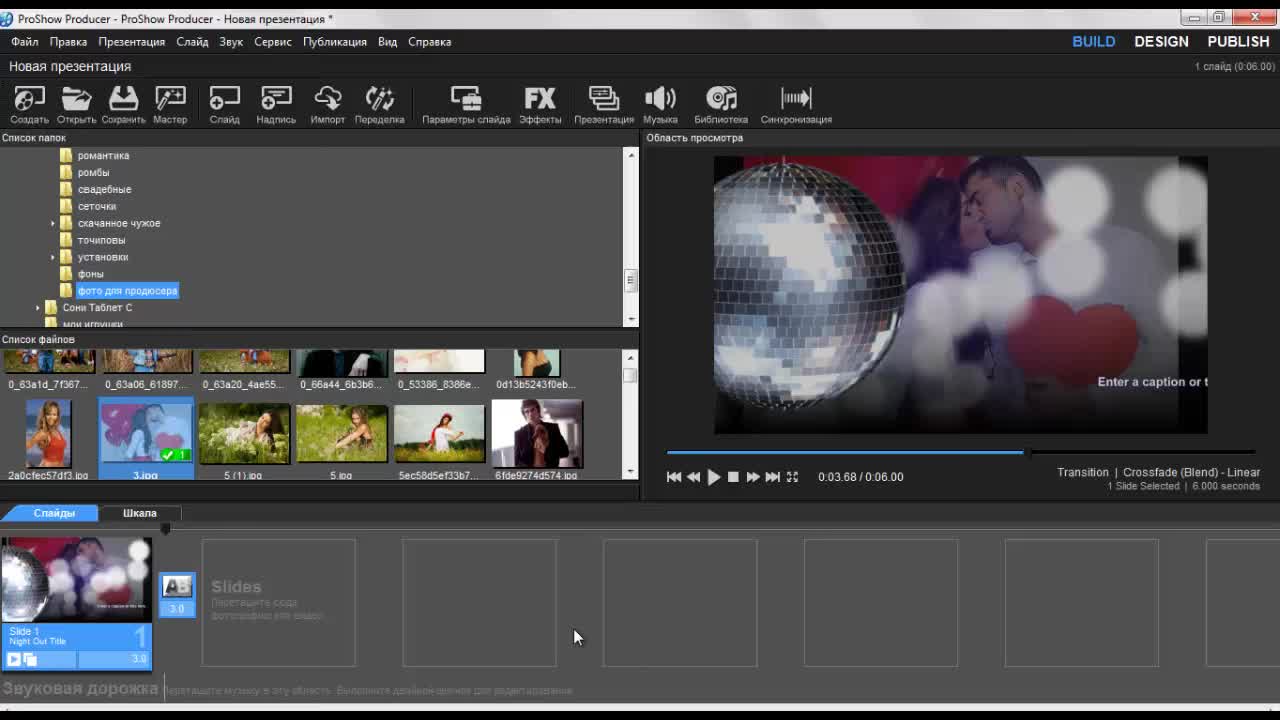This screenshot has height=720, width=1280.
Task: Click the layers icon on Slide 1
Action: 30,659
